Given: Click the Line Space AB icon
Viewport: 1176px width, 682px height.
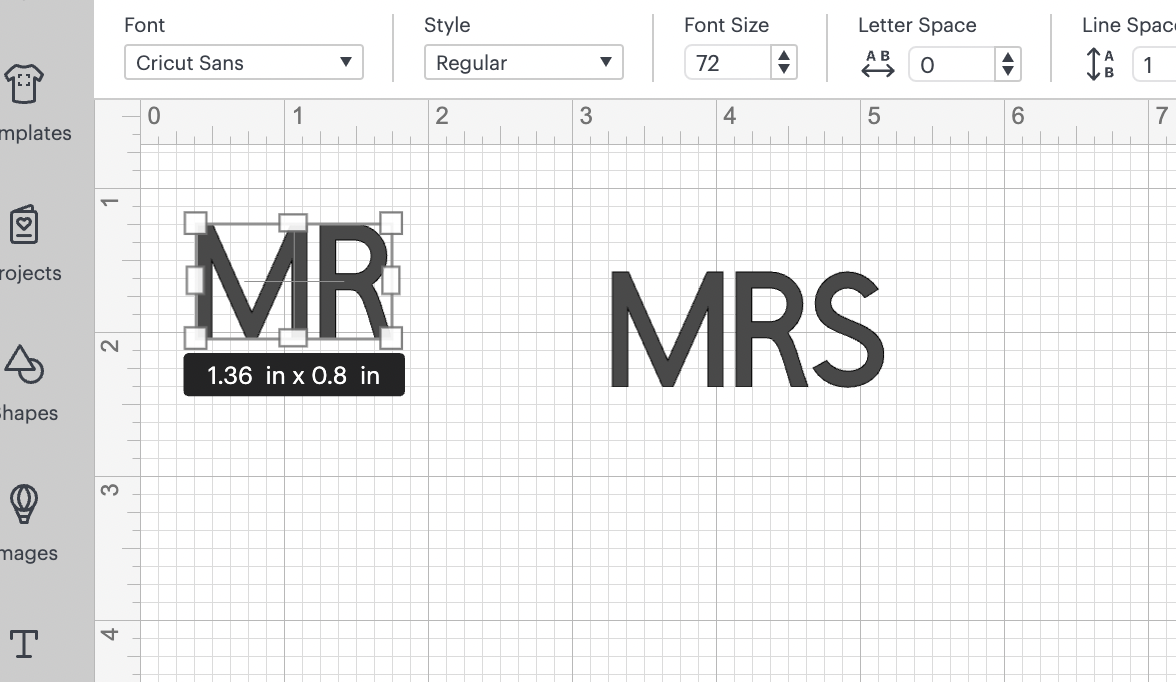Looking at the screenshot, I should coord(1100,64).
